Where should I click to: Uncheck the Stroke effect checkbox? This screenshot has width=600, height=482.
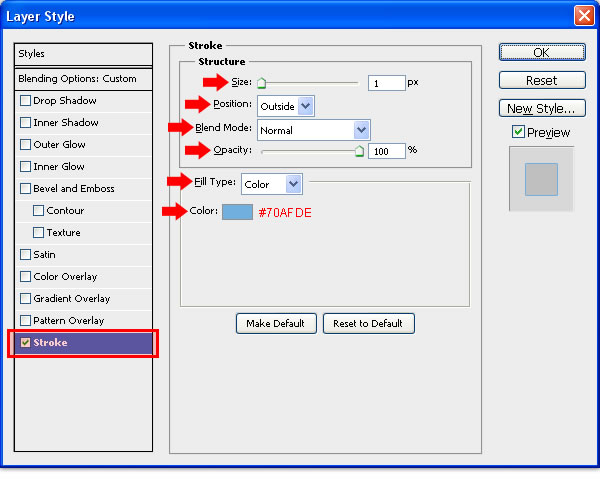25,342
